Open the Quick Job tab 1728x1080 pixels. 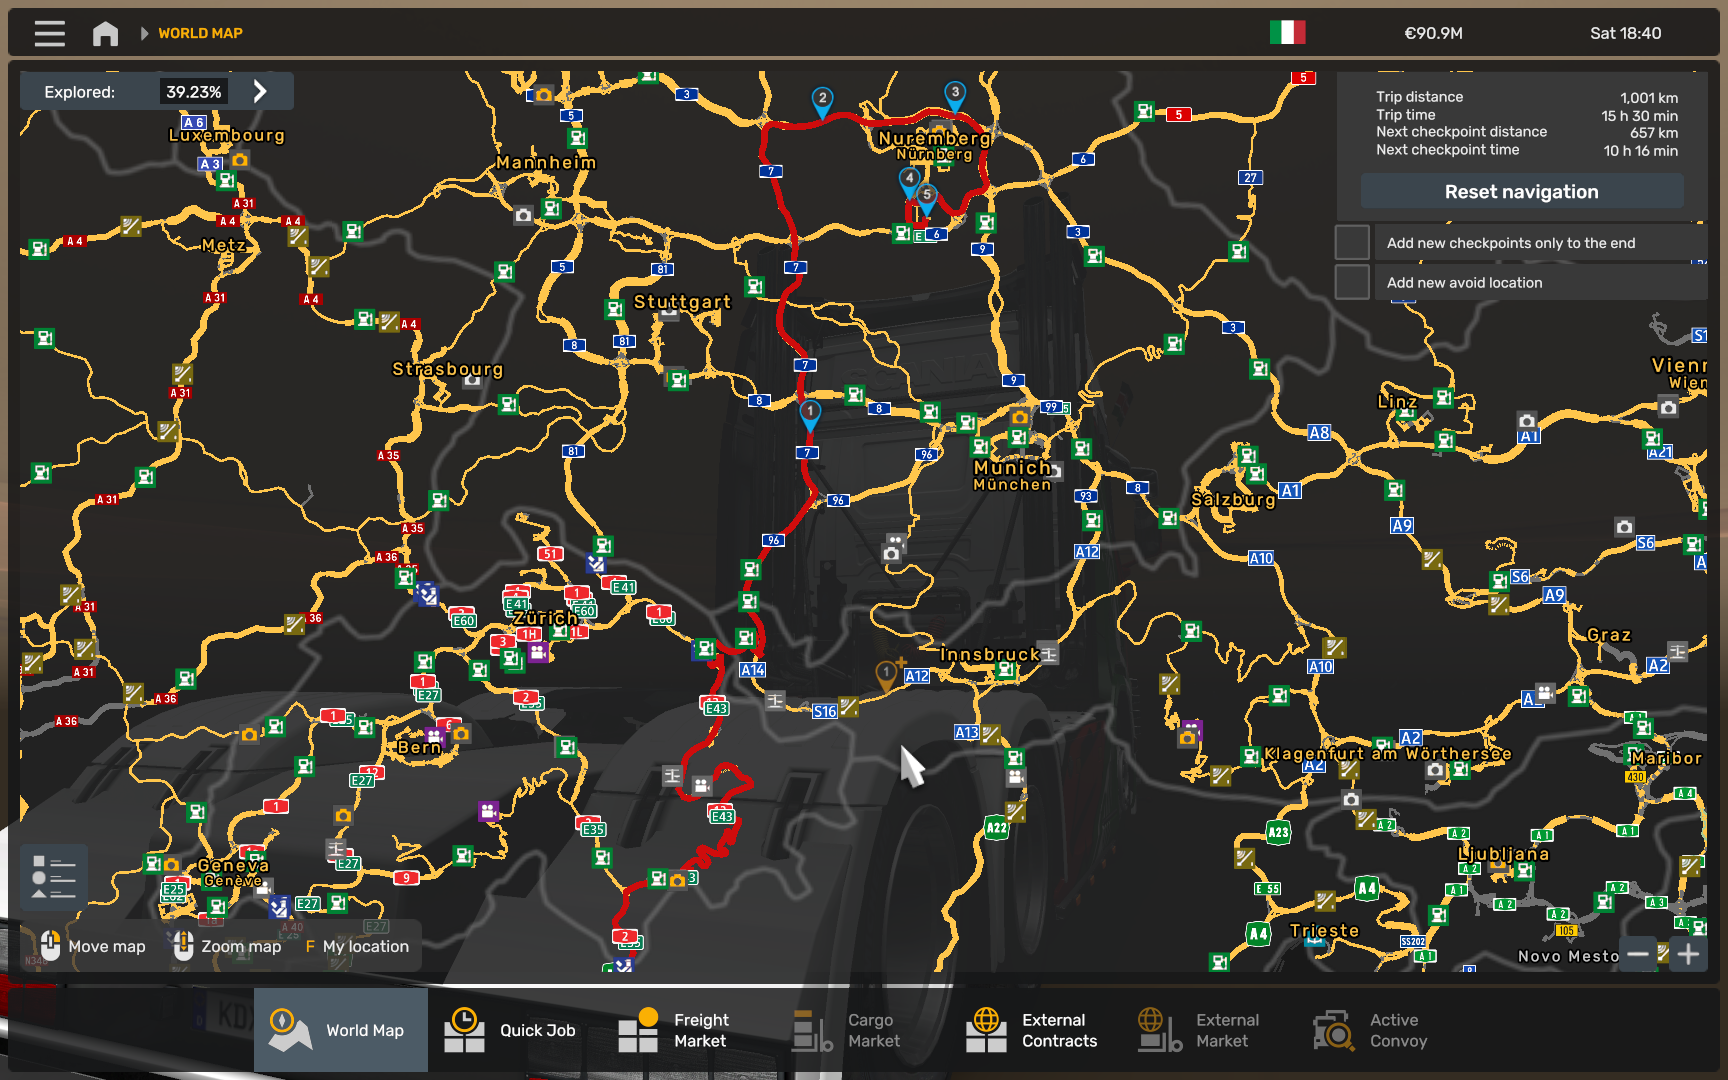(x=513, y=1030)
